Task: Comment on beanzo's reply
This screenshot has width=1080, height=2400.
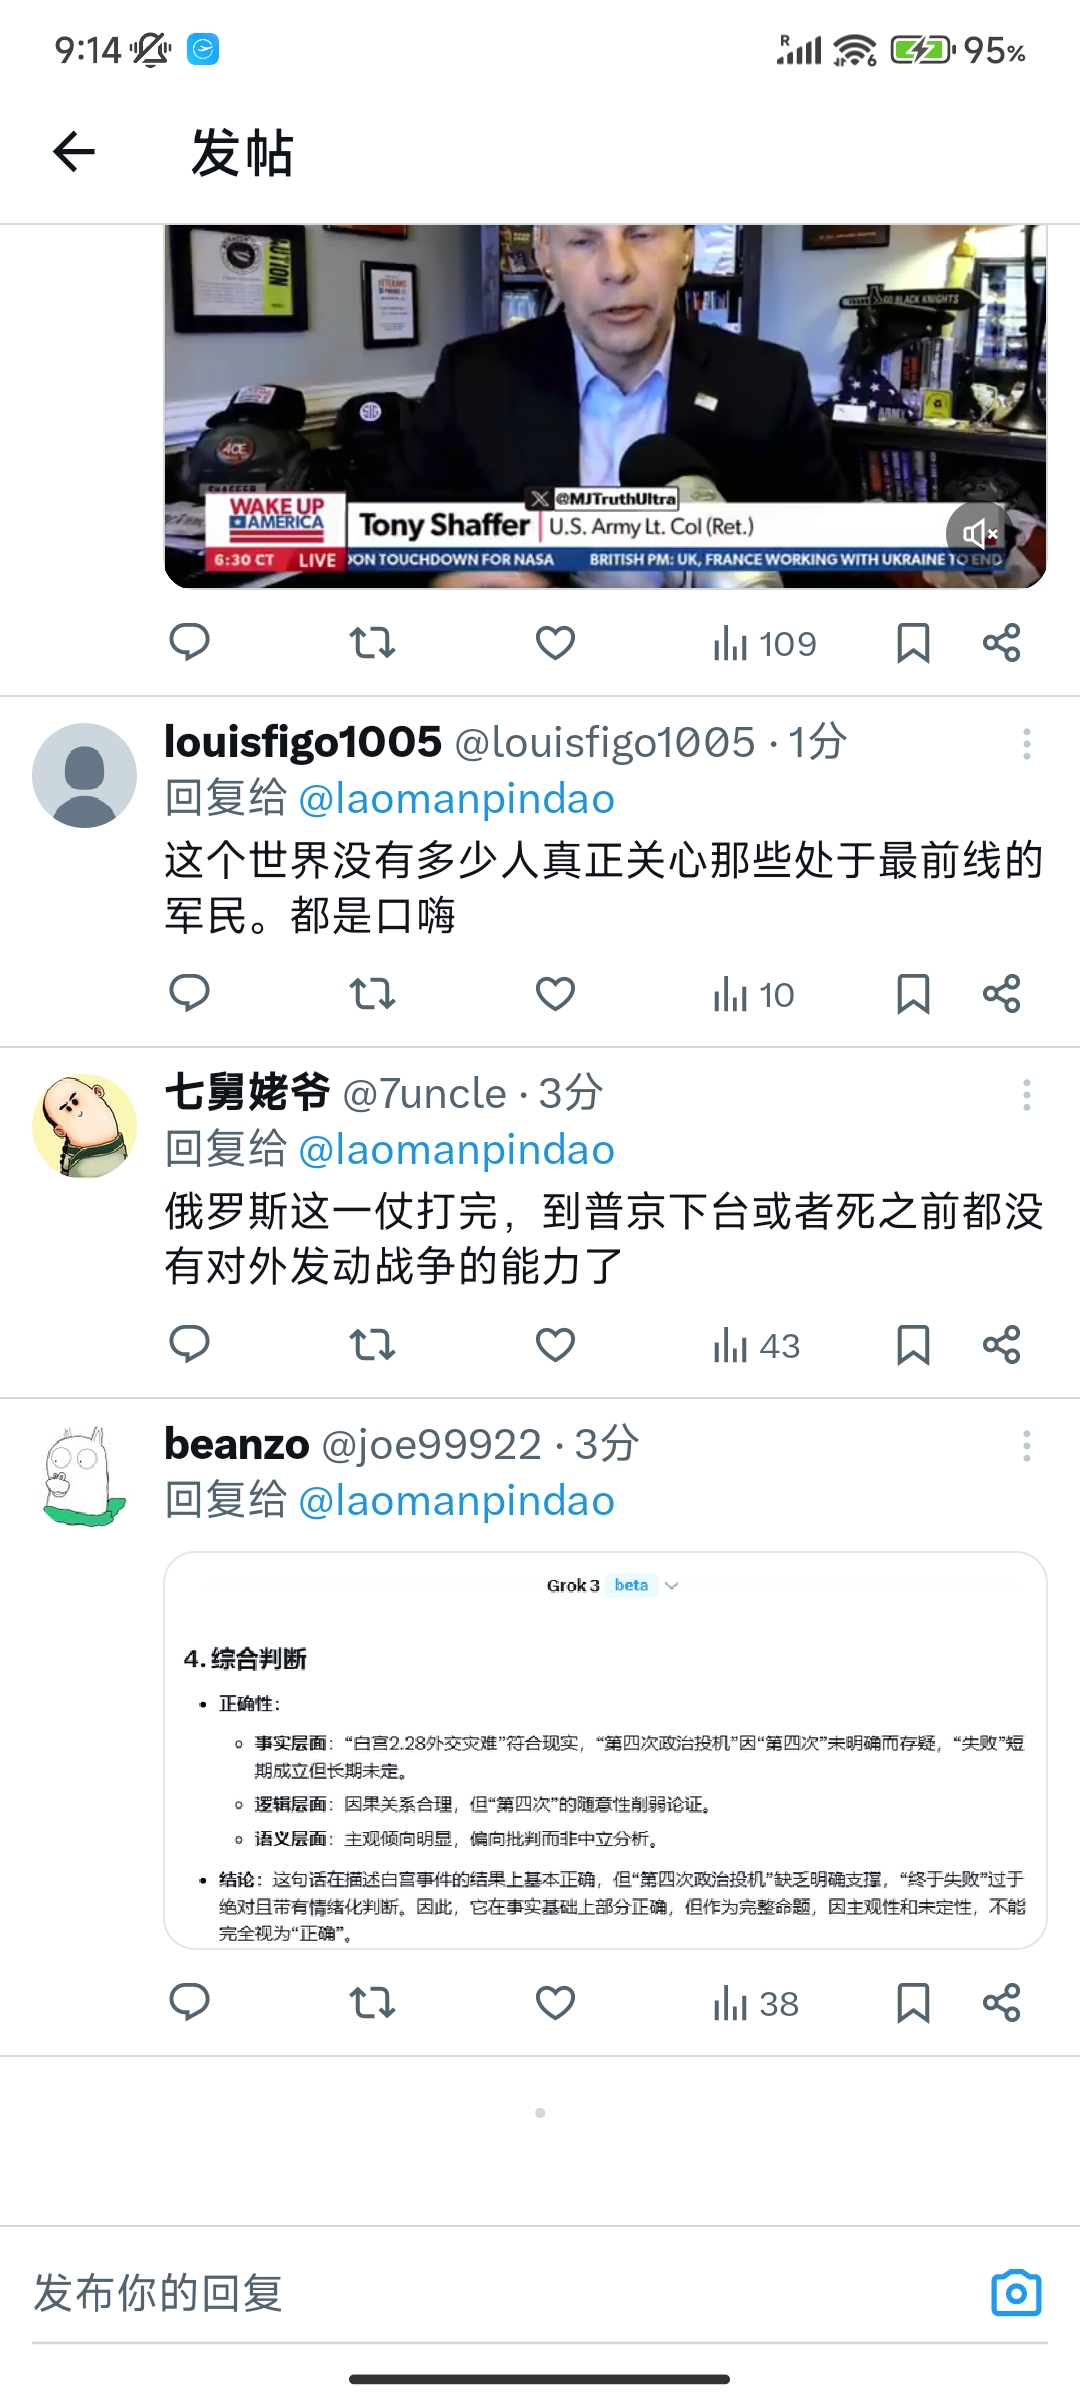Action: 189,2003
